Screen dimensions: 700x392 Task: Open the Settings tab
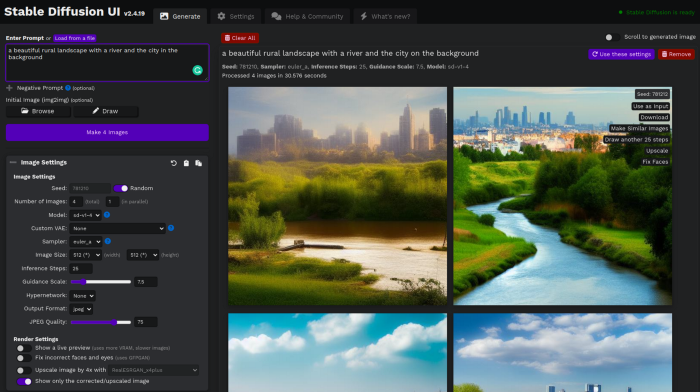236,17
